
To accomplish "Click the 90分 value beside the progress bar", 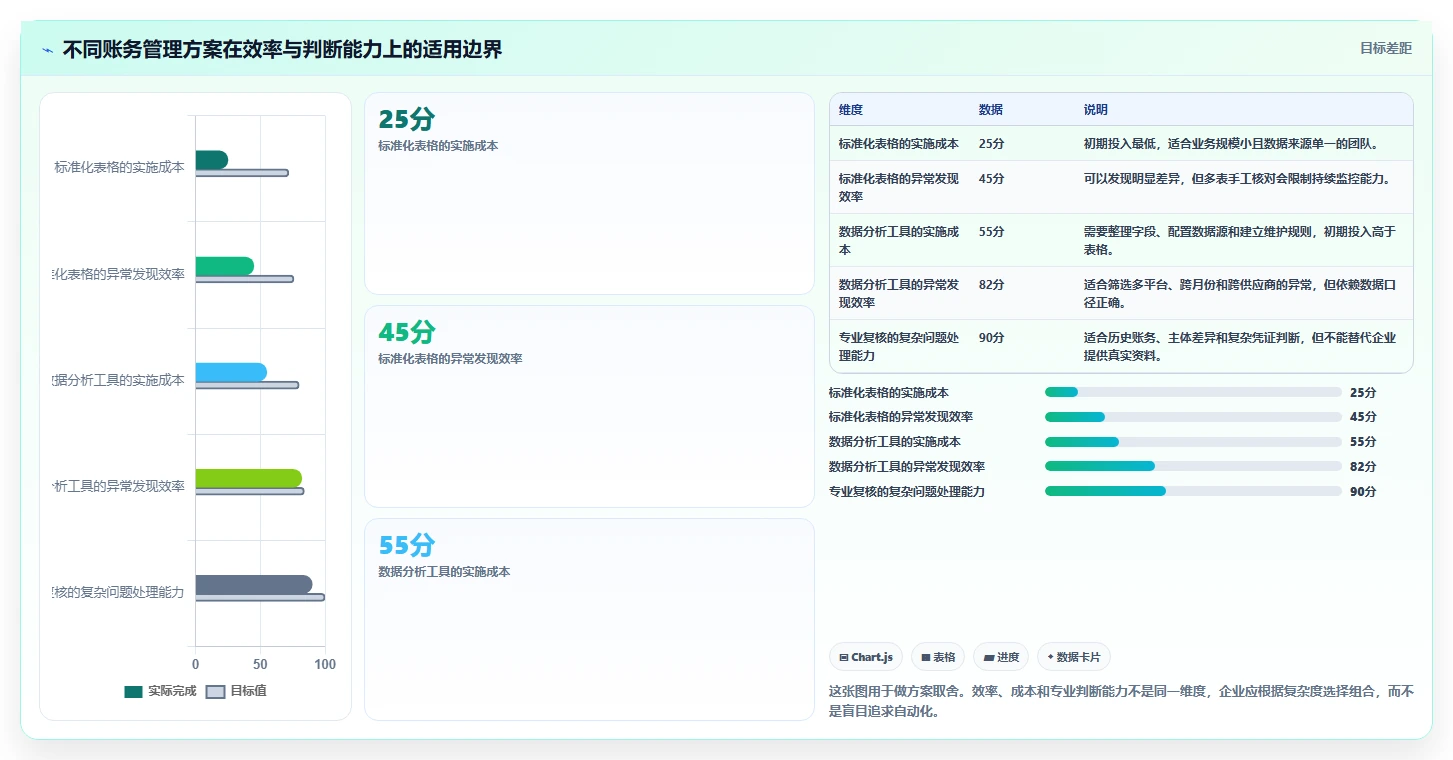I will pyautogui.click(x=1363, y=491).
